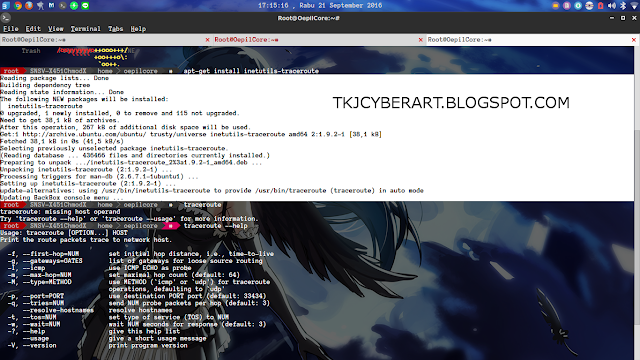The image size is (640, 360).
Task: Click the green lightning bolt panel icon
Action: coord(74,5)
